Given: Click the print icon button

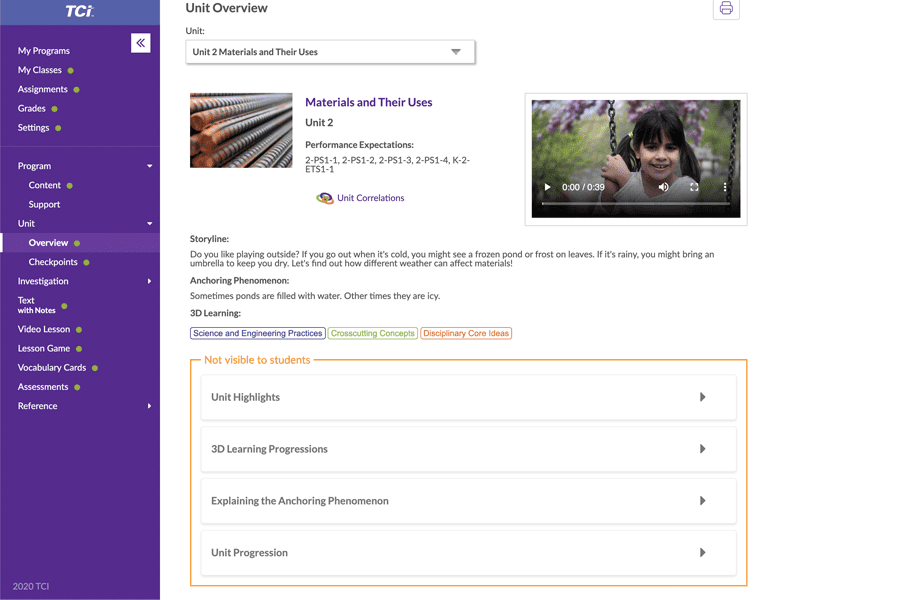Looking at the screenshot, I should (726, 9).
